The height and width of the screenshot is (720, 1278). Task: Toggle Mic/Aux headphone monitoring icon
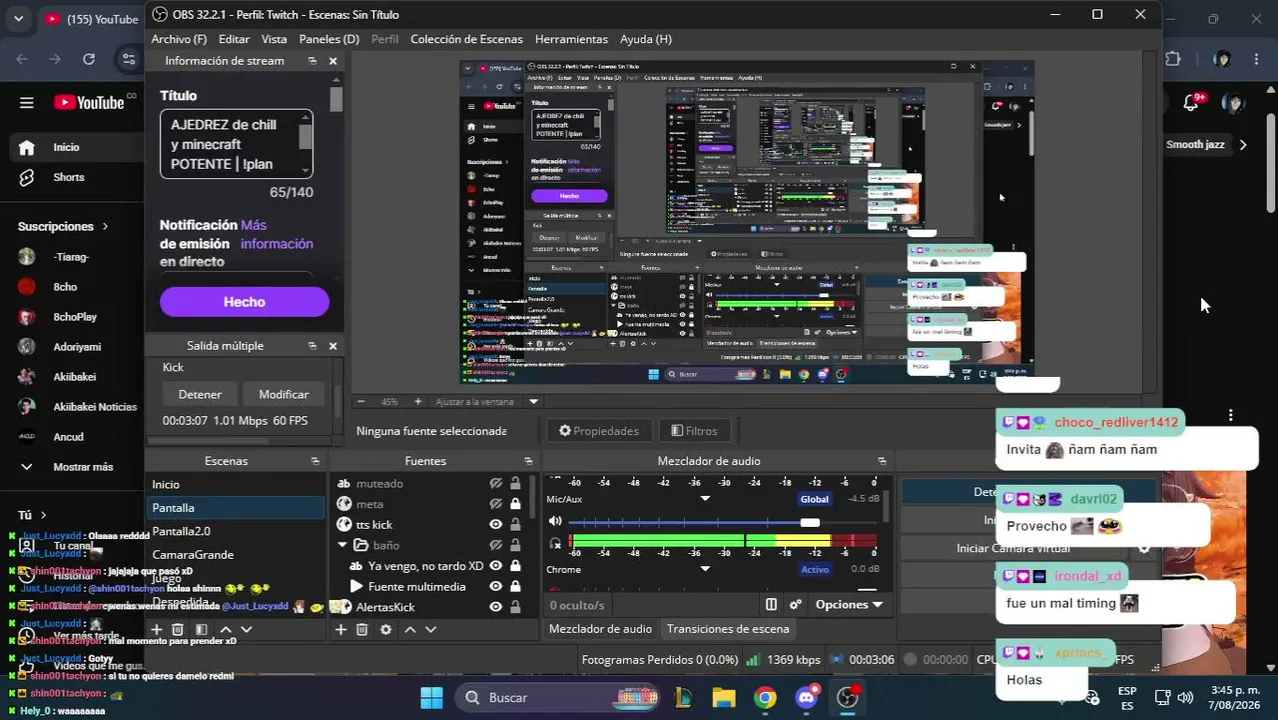[556, 543]
